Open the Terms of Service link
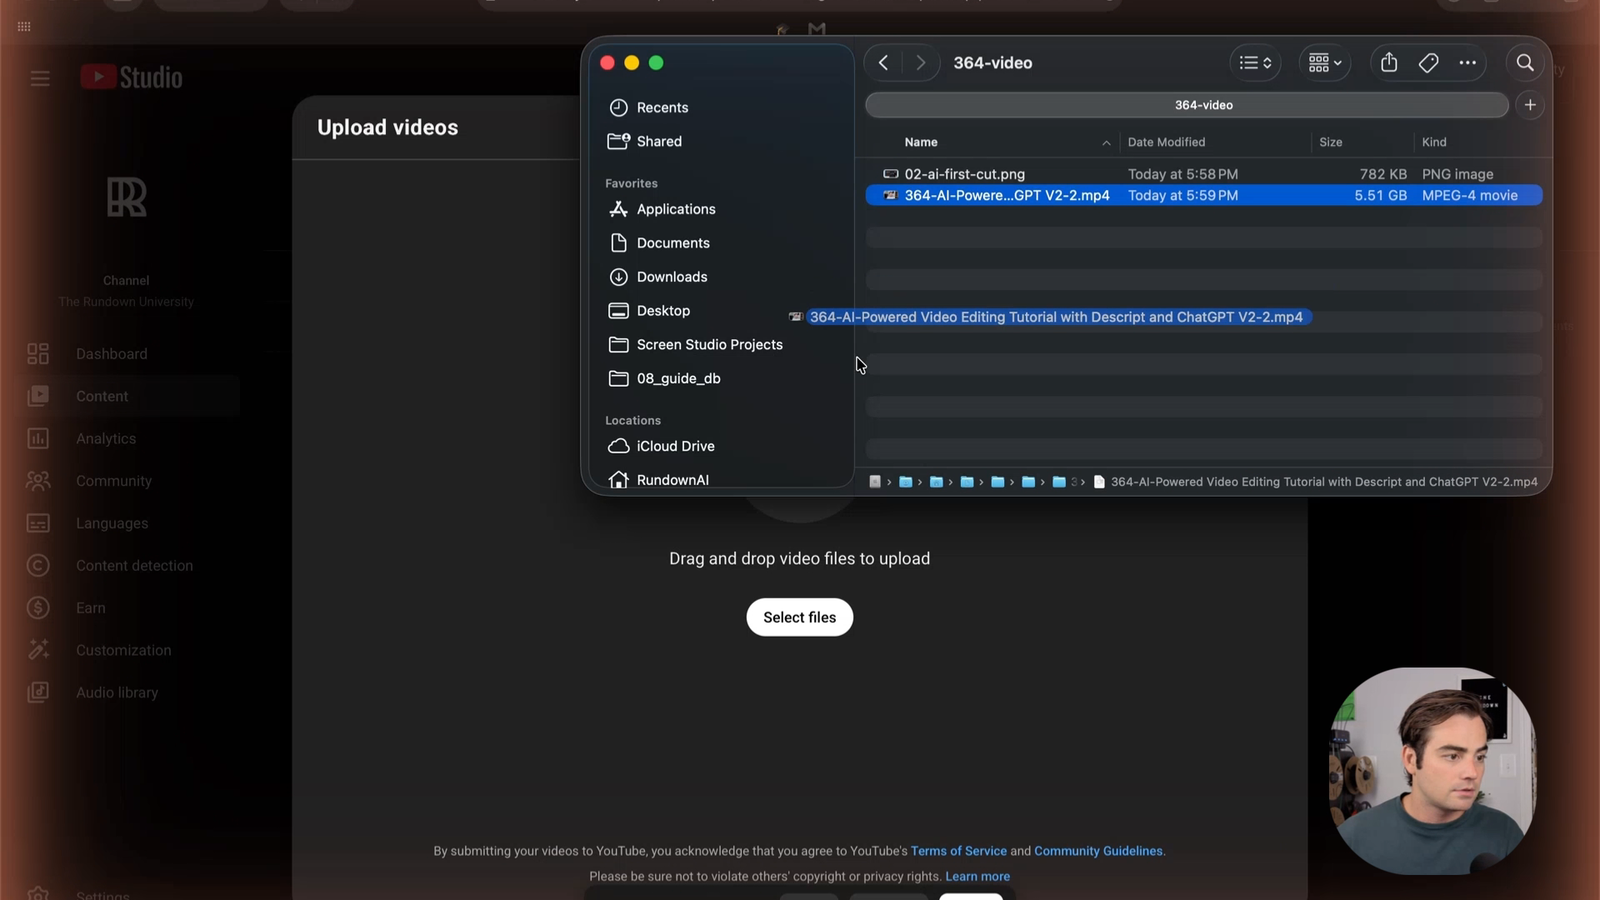1600x900 pixels. pos(958,851)
